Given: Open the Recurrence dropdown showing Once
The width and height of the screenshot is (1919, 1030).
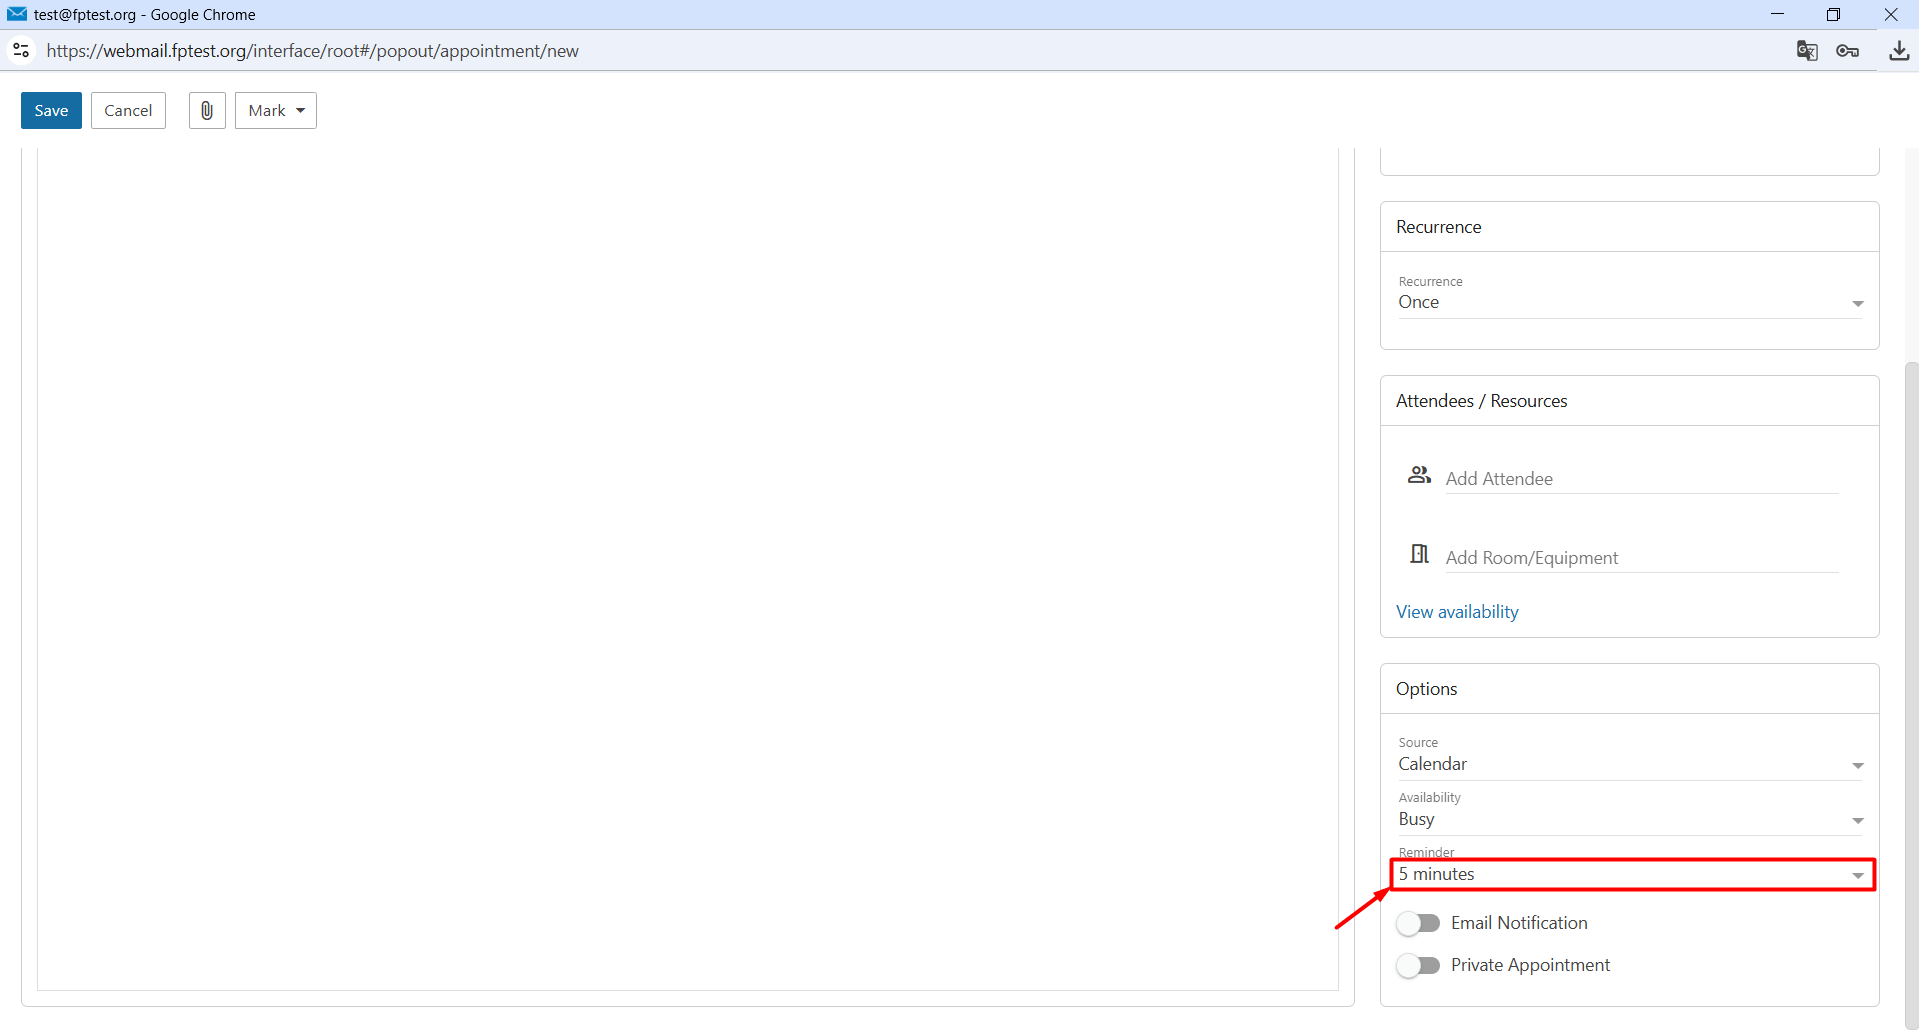Looking at the screenshot, I should tap(1631, 302).
